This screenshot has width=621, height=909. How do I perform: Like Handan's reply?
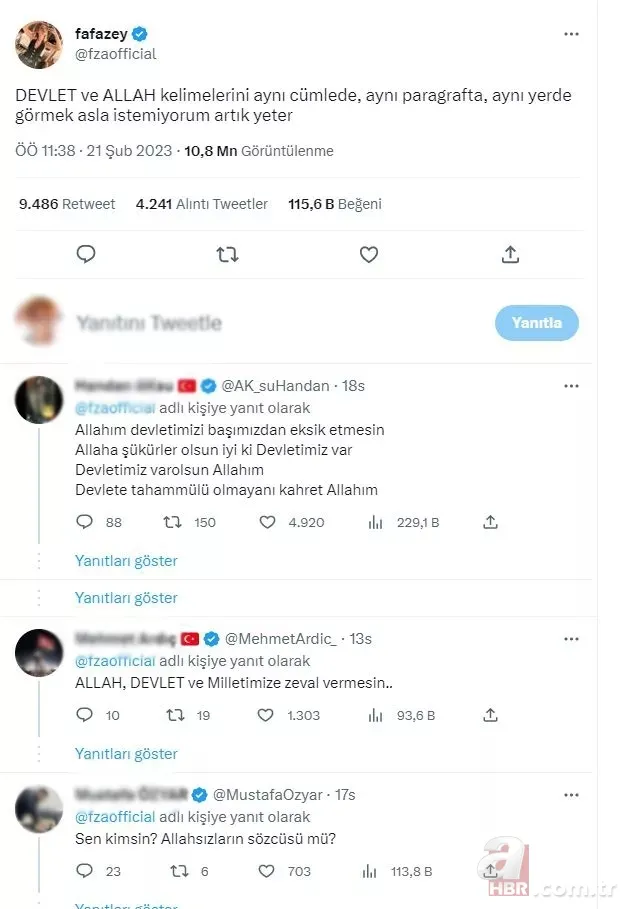pos(267,521)
